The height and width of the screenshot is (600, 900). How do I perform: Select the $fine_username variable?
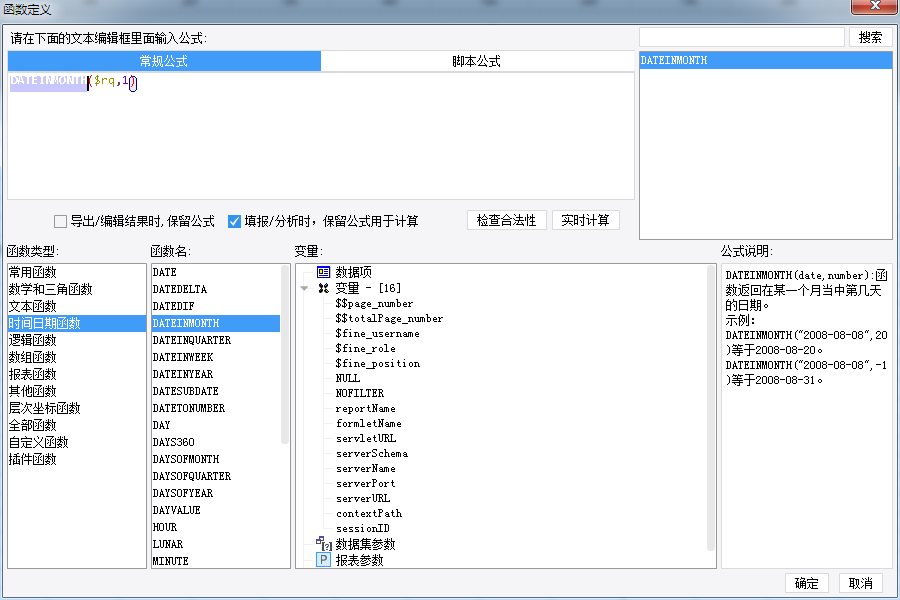(378, 334)
